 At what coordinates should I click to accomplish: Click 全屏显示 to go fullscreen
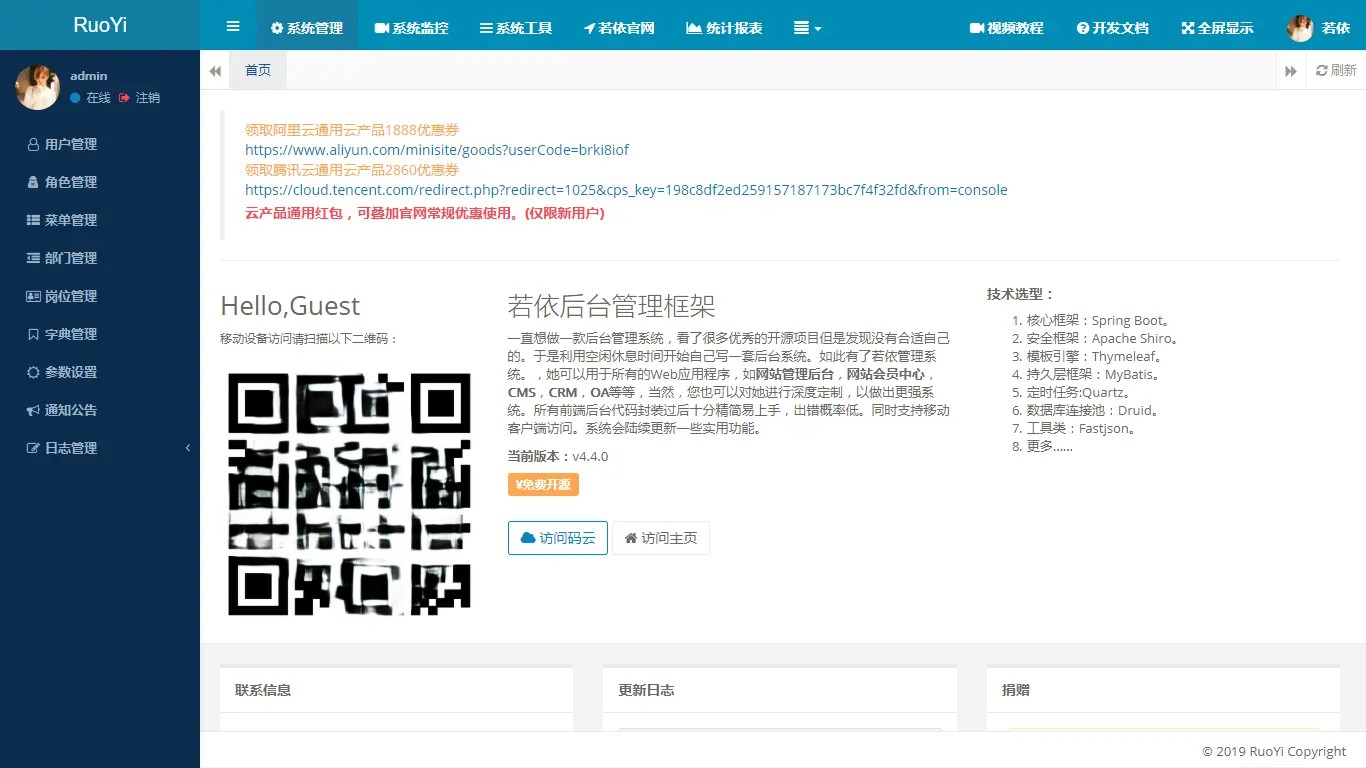click(1217, 28)
